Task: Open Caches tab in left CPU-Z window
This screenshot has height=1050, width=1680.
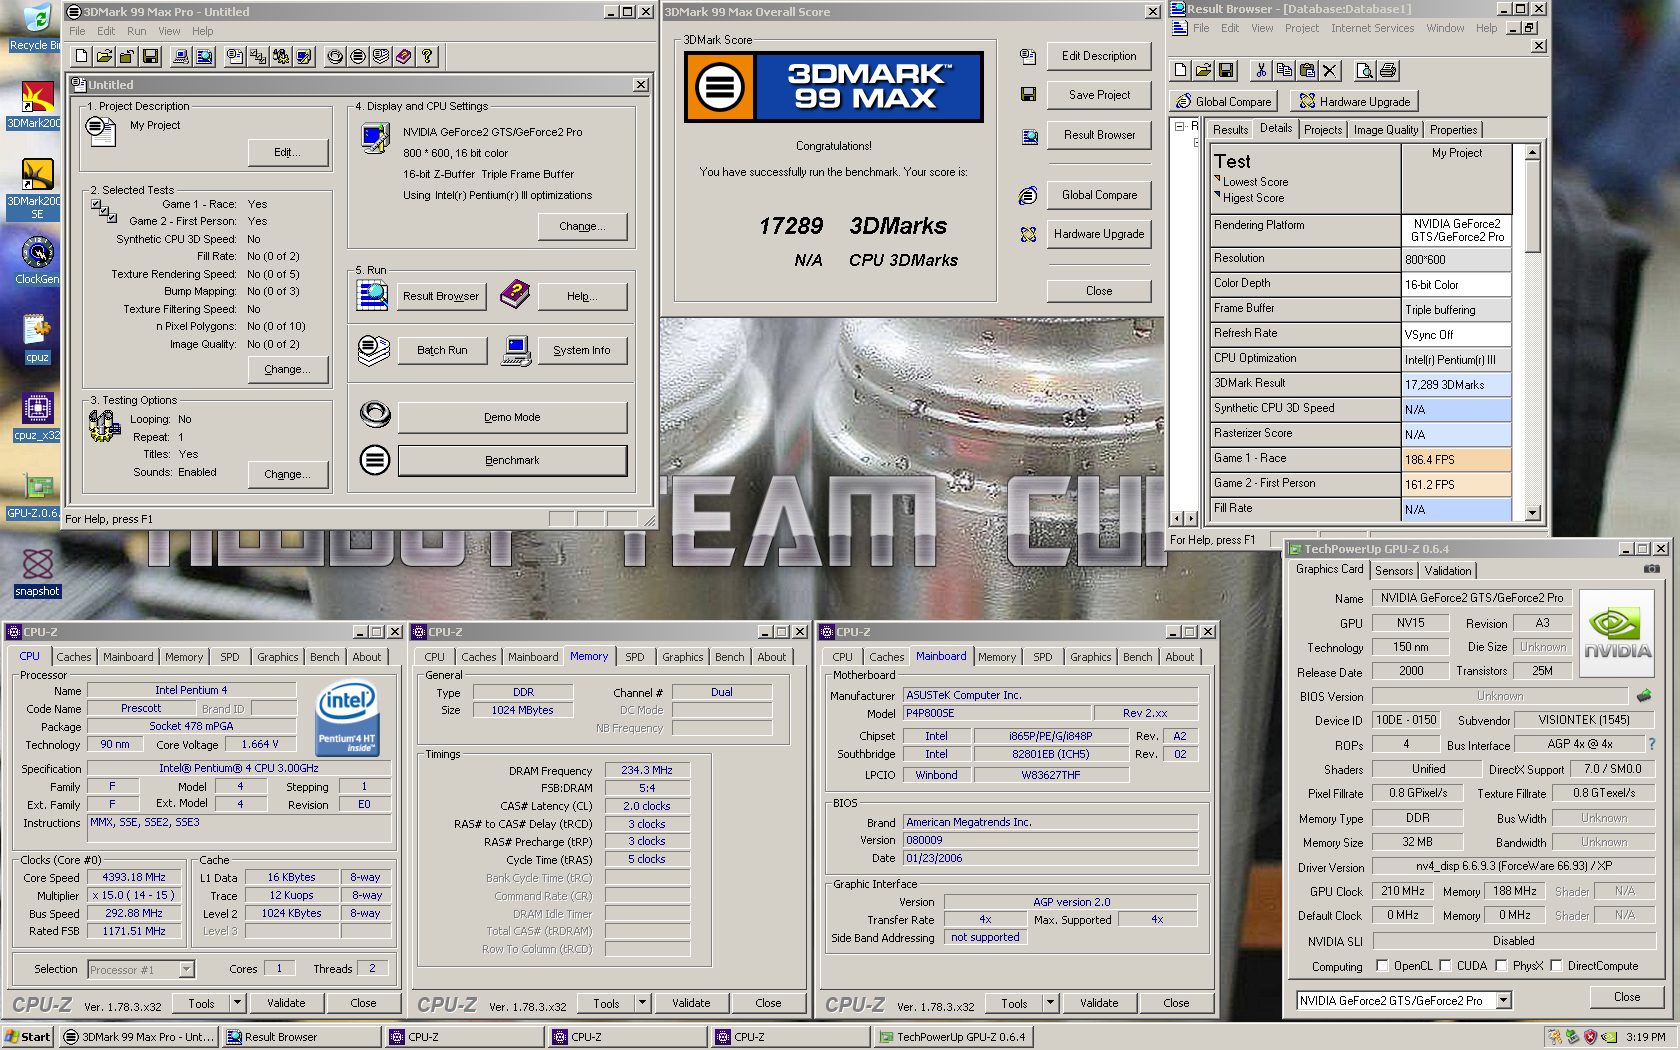Action: [x=74, y=657]
